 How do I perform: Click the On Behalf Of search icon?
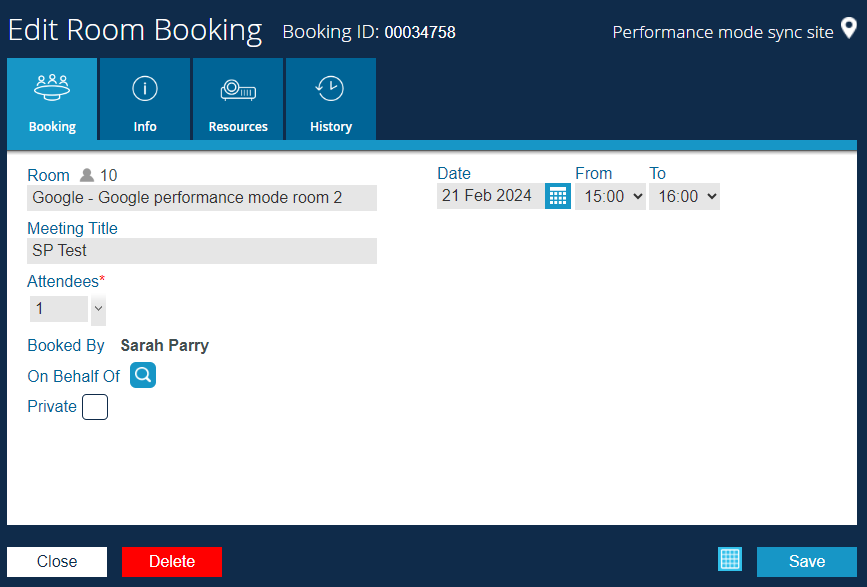143,375
